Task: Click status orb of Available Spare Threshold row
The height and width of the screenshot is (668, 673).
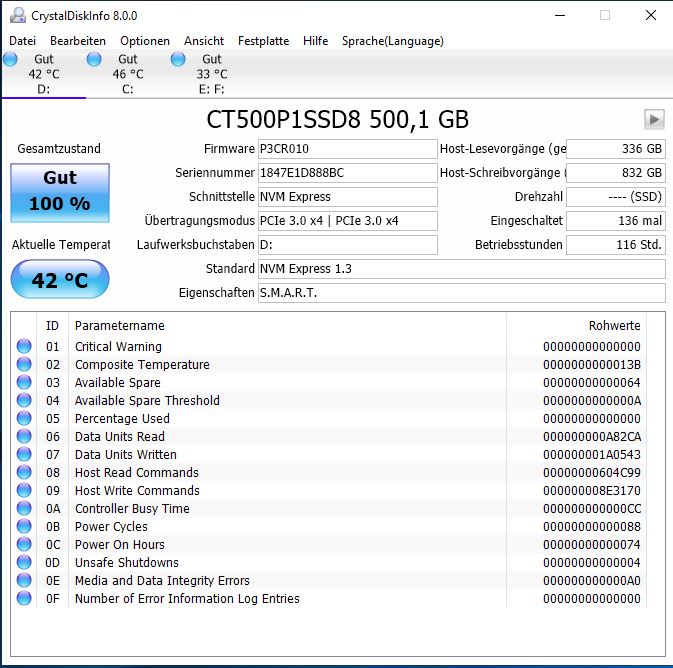Action: point(24,400)
